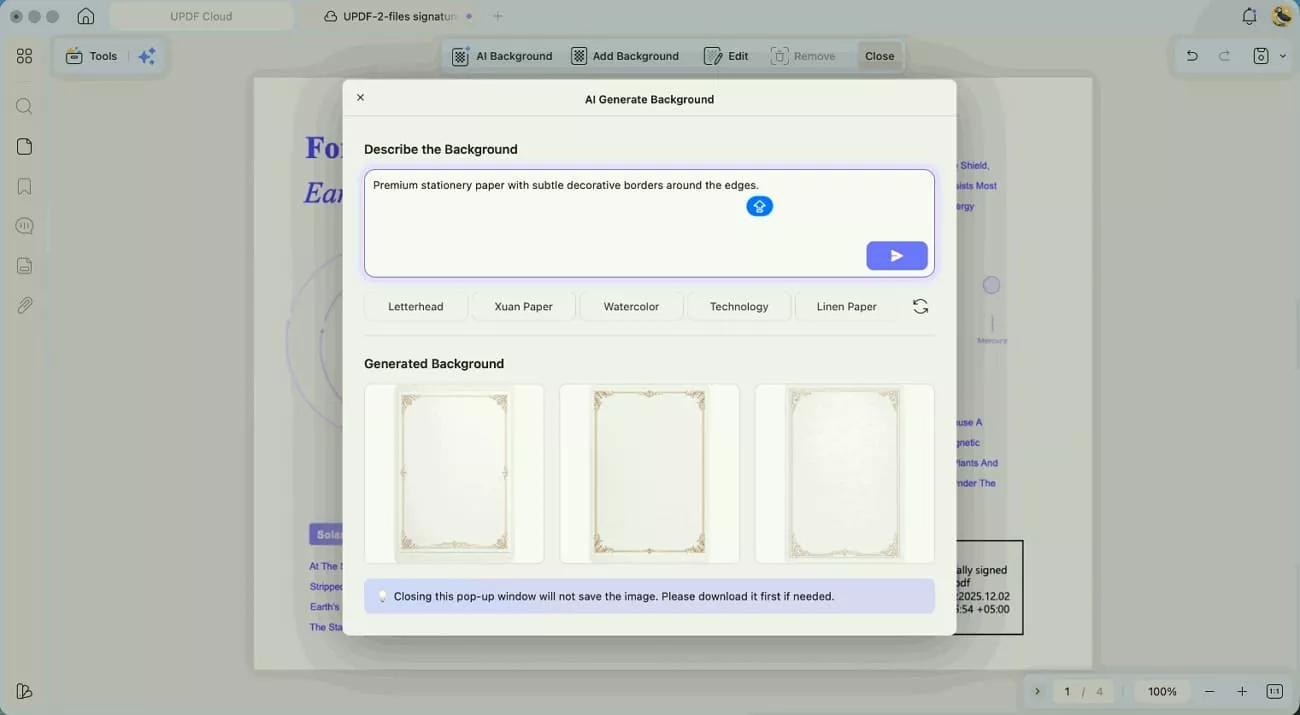The image size is (1300, 715).
Task: Open the bookmarks panel
Action: pyautogui.click(x=24, y=186)
